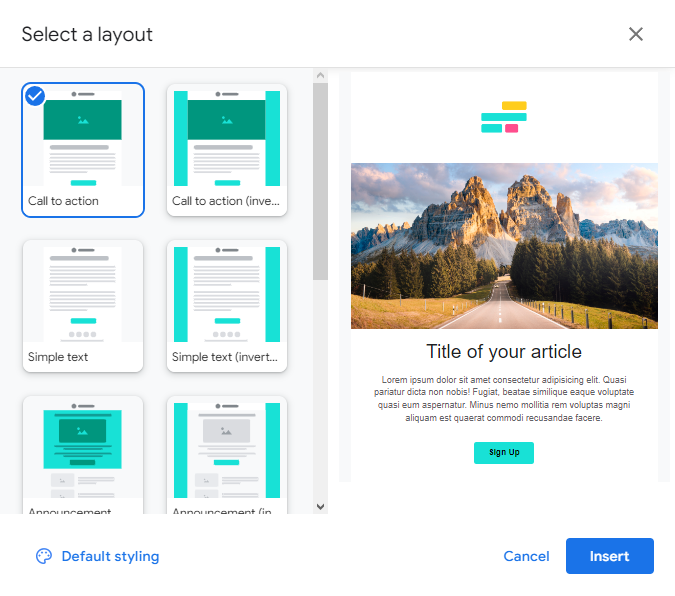Image resolution: width=675 pixels, height=596 pixels.
Task: Click the layout list scrollbar thumb
Action: (x=320, y=180)
